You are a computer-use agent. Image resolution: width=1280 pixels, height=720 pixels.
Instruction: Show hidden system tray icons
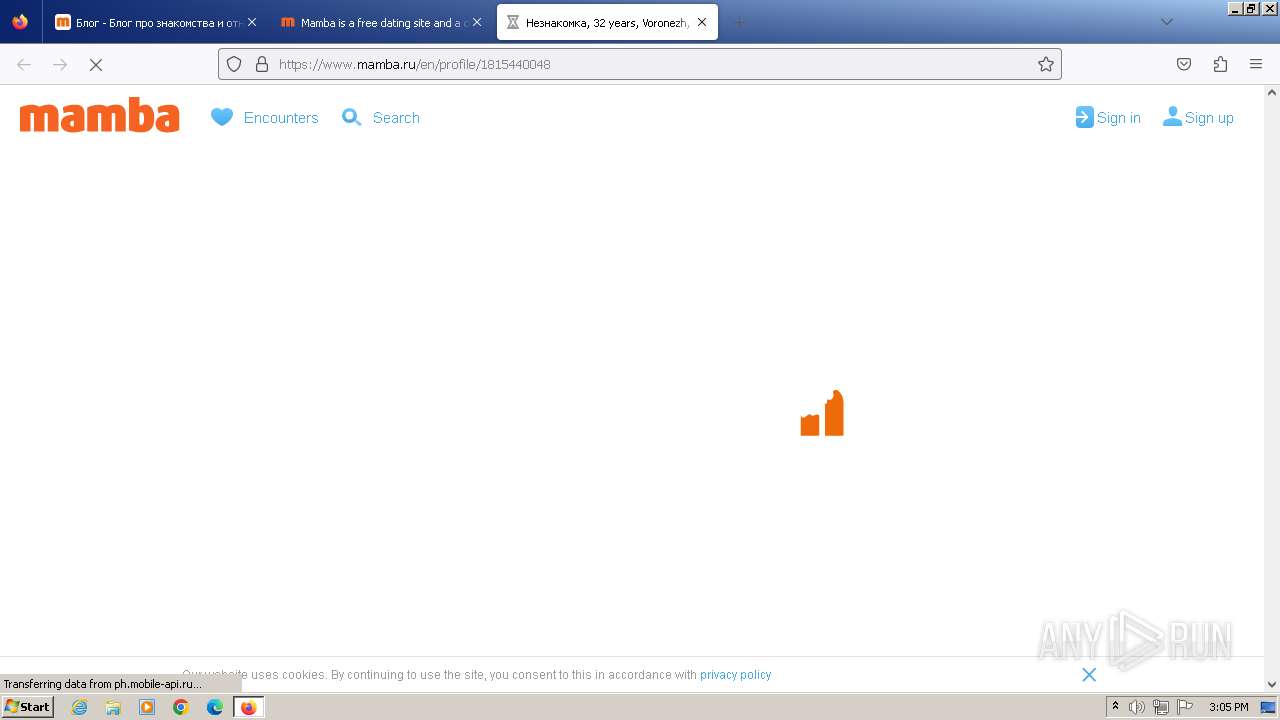1115,707
